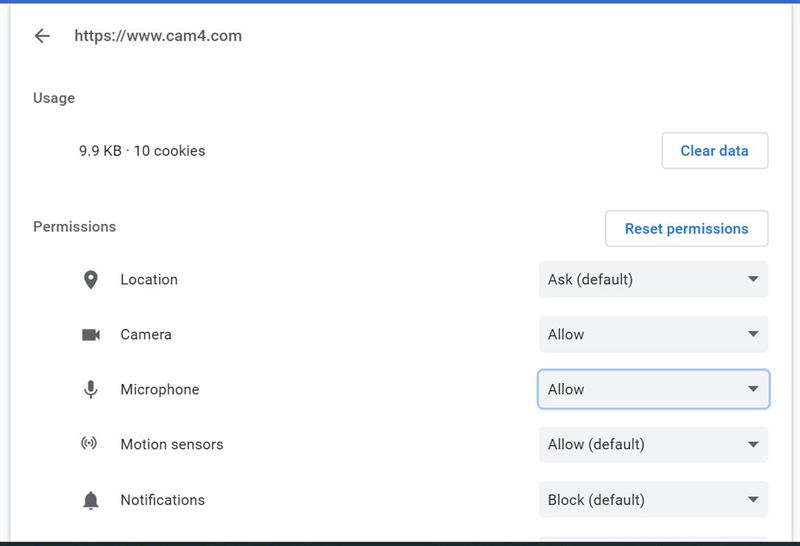Click the Camera dropdown arrow

point(753,334)
